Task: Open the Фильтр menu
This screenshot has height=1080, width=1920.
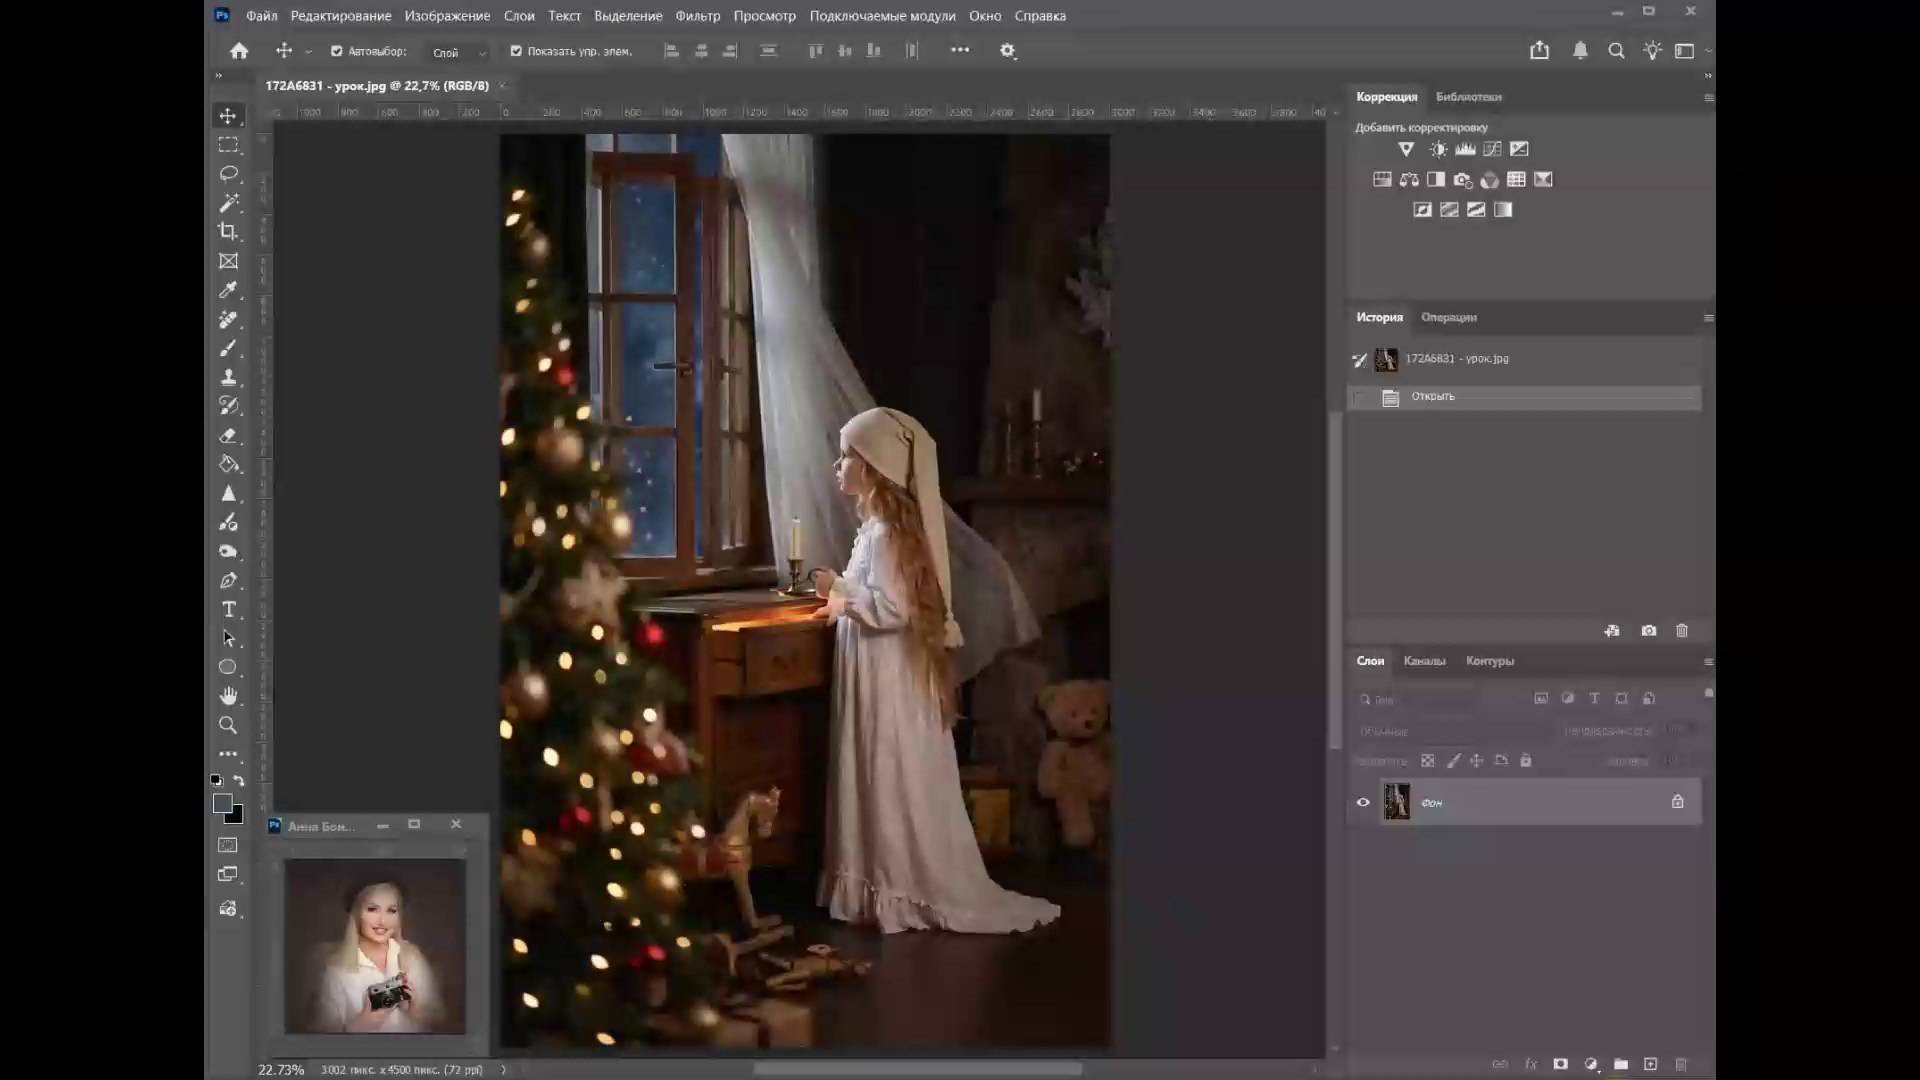Action: [697, 16]
